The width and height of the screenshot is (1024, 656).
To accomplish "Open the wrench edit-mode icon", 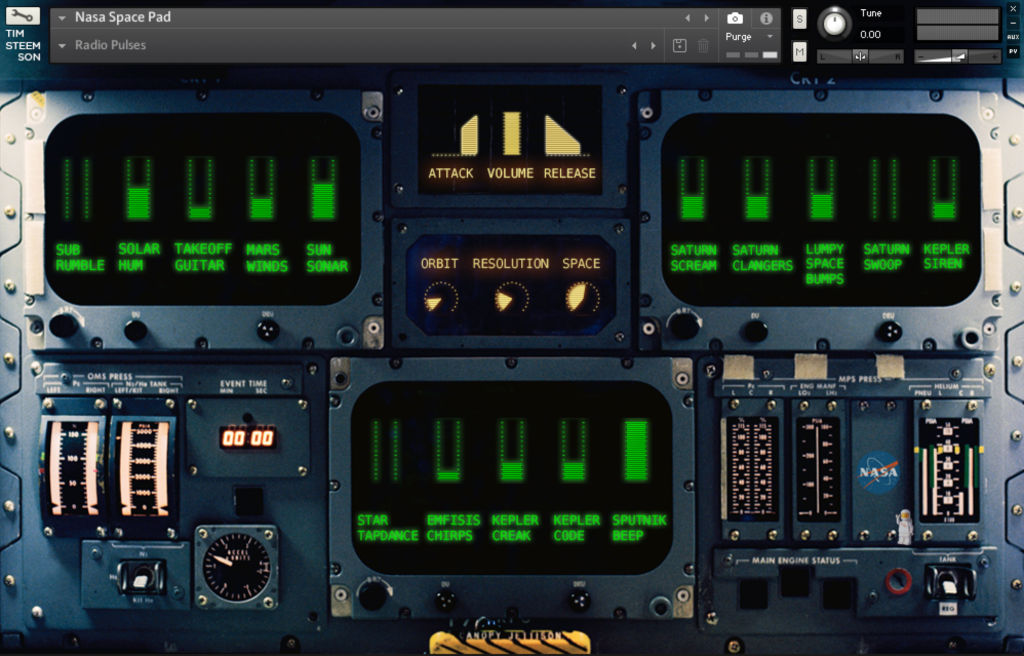I will pyautogui.click(x=22, y=16).
